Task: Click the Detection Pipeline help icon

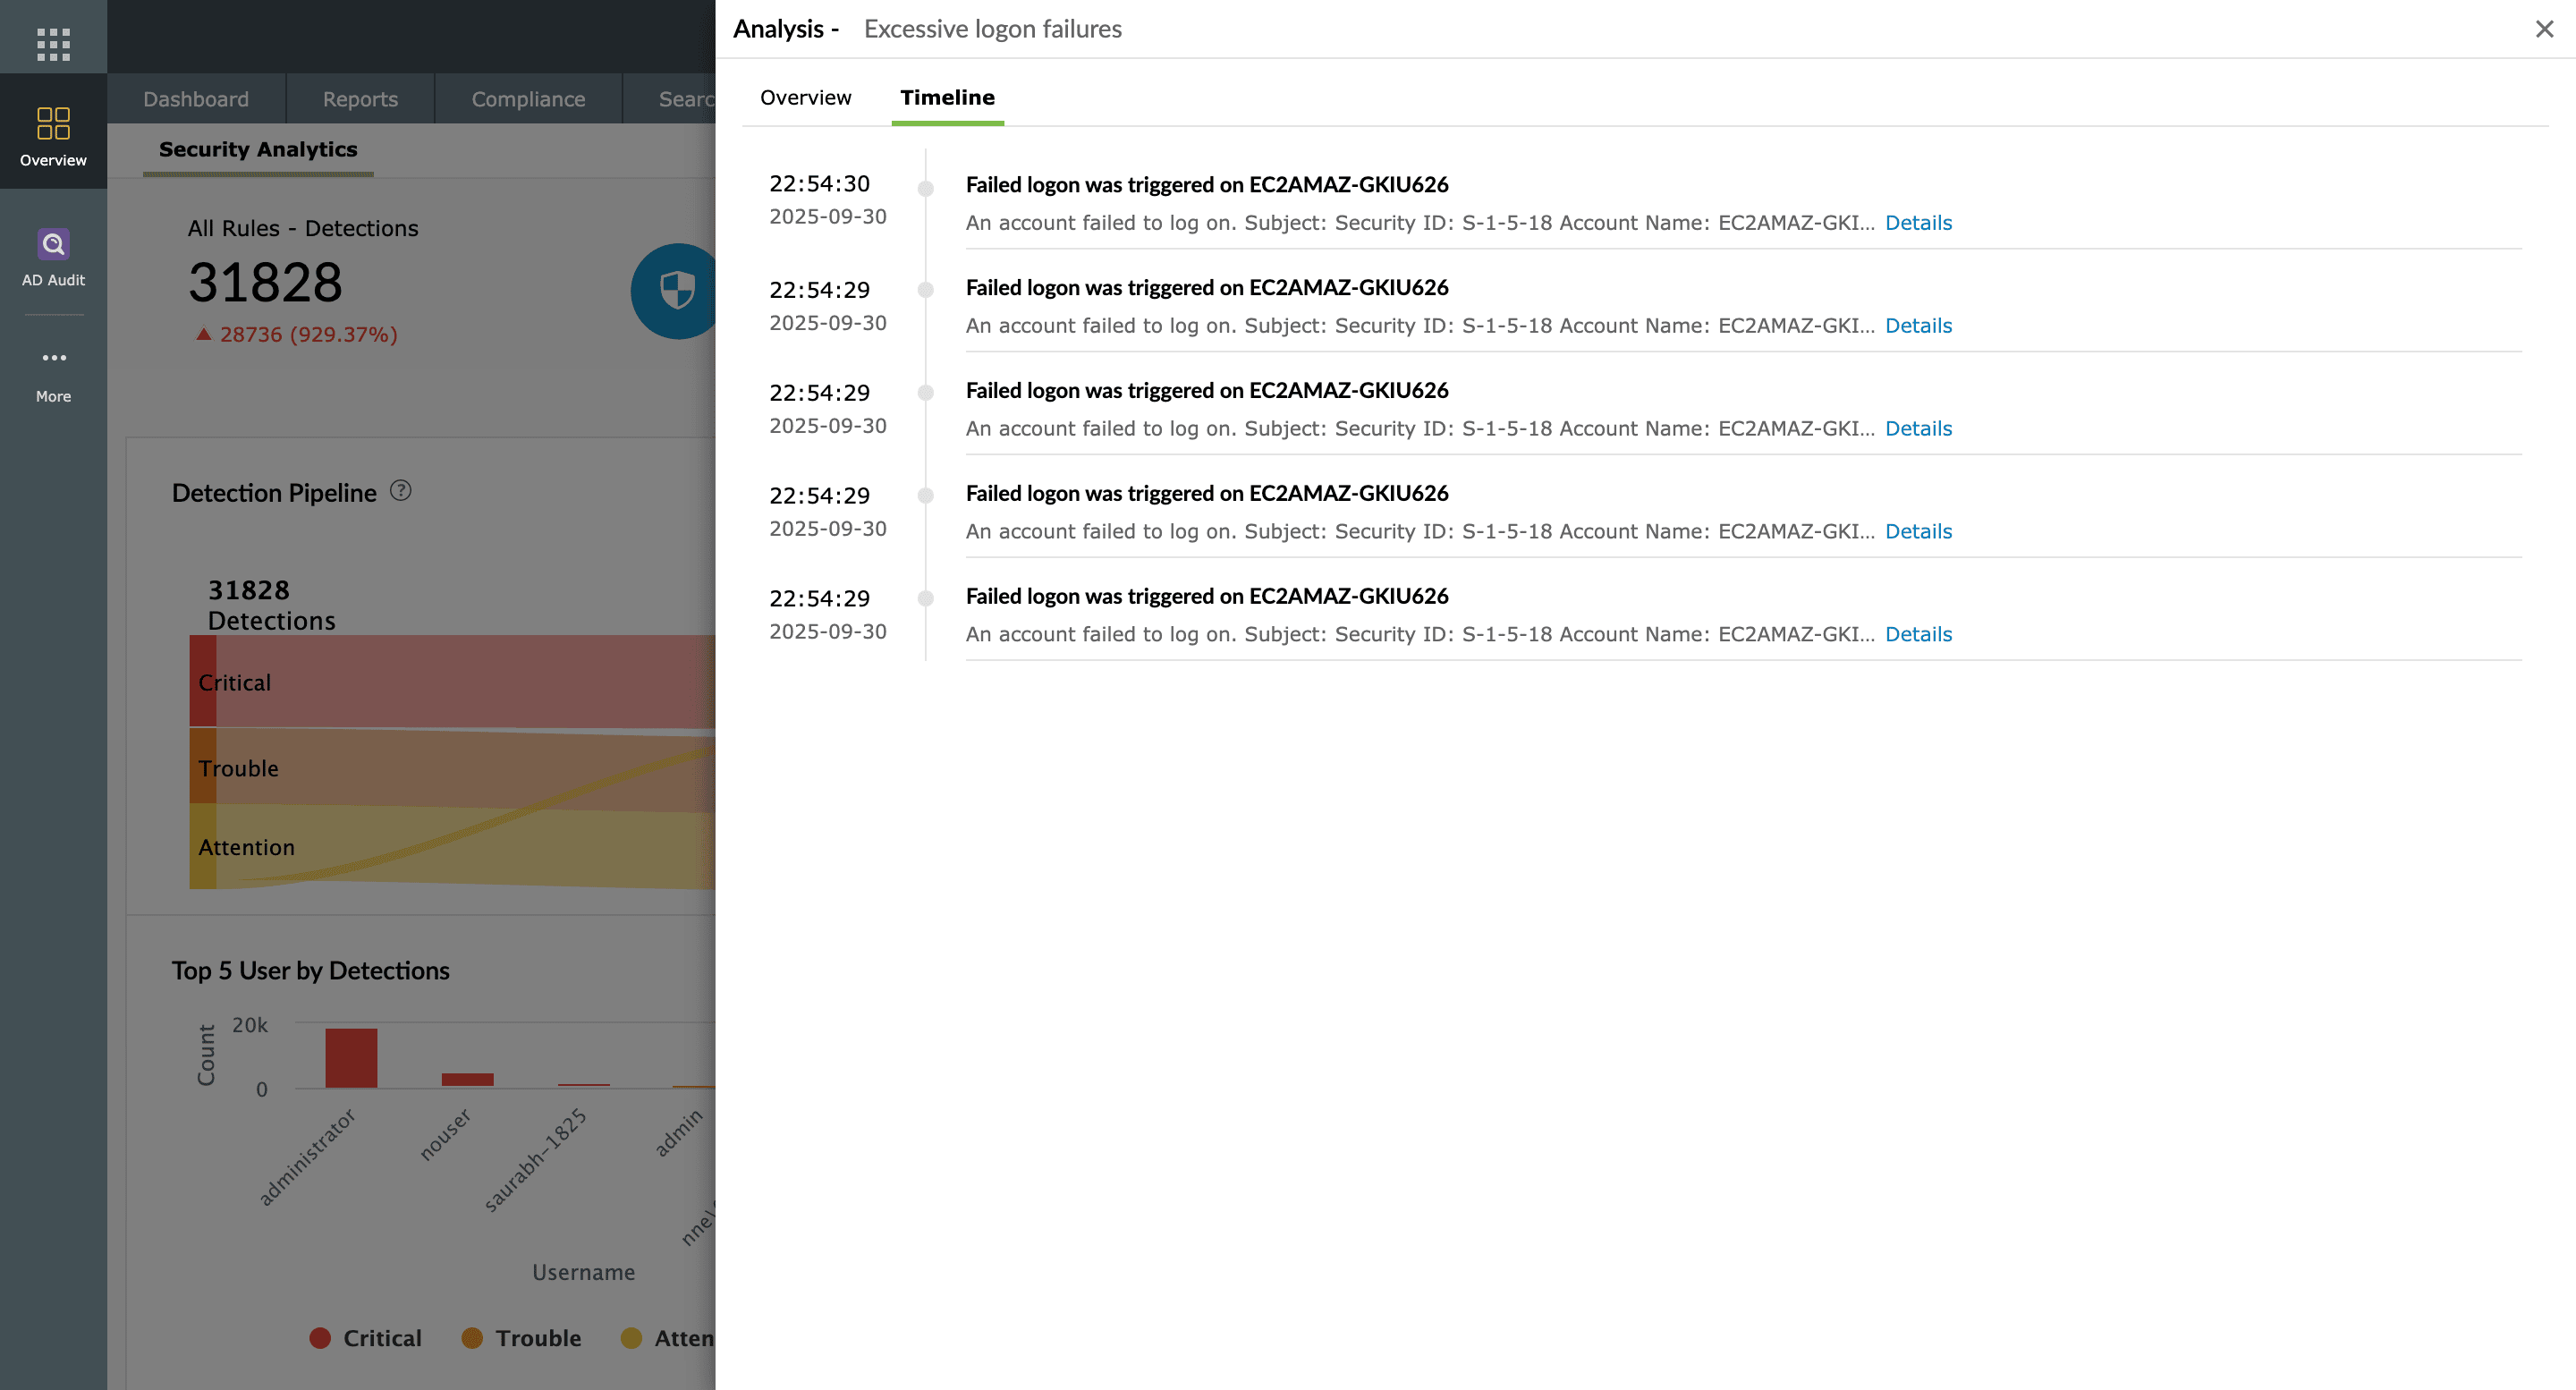Action: (x=400, y=491)
